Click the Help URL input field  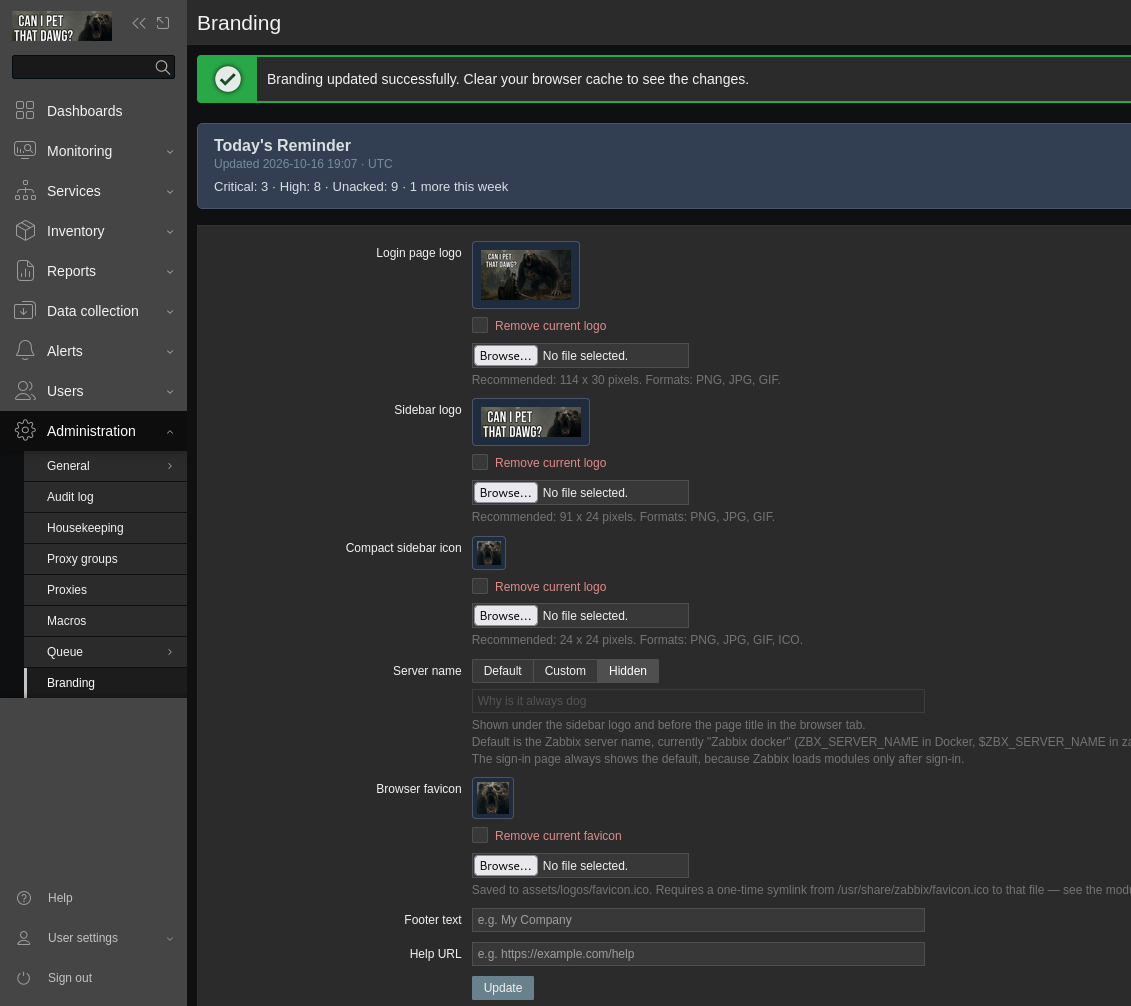[x=698, y=953]
